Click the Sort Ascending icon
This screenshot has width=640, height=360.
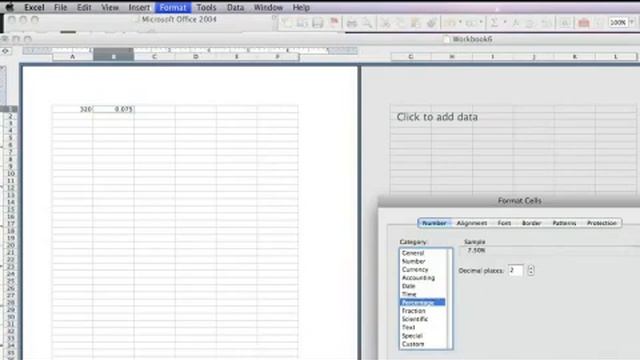click(516, 23)
